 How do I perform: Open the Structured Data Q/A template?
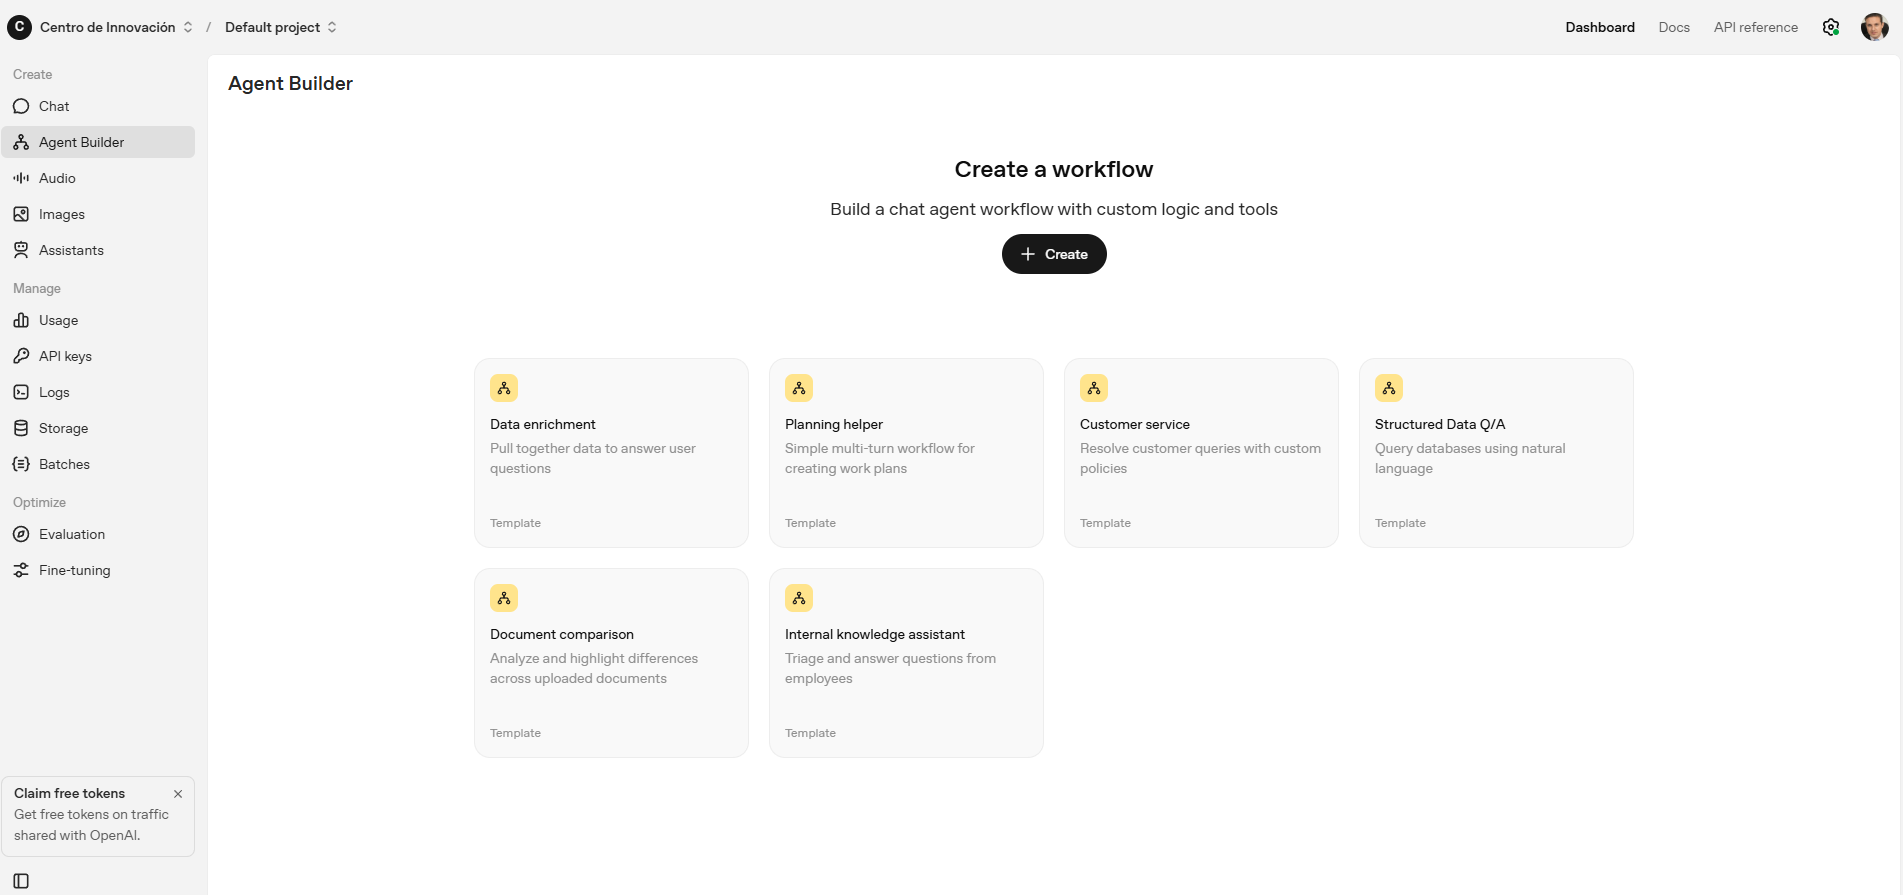coord(1495,453)
